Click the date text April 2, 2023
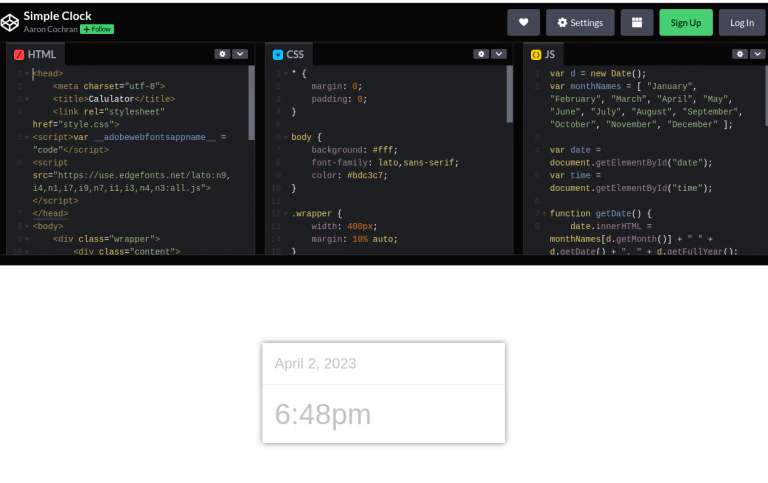The height and width of the screenshot is (483, 768). 315,363
